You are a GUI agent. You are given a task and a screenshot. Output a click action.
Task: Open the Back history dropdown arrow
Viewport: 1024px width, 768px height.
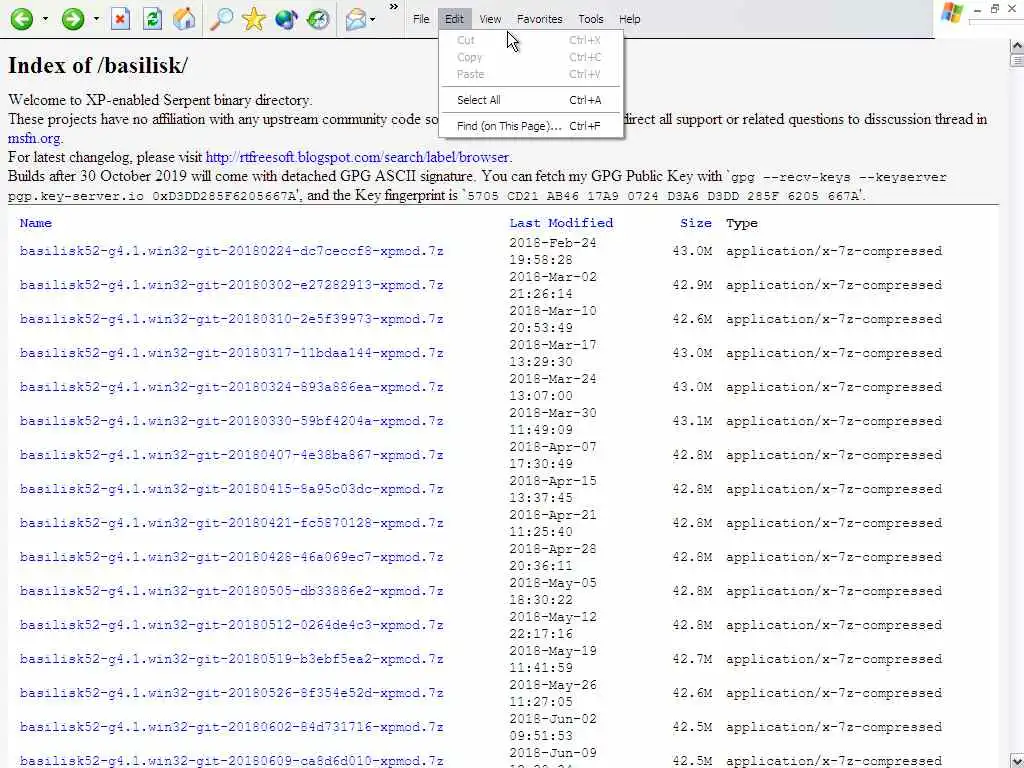(45, 19)
